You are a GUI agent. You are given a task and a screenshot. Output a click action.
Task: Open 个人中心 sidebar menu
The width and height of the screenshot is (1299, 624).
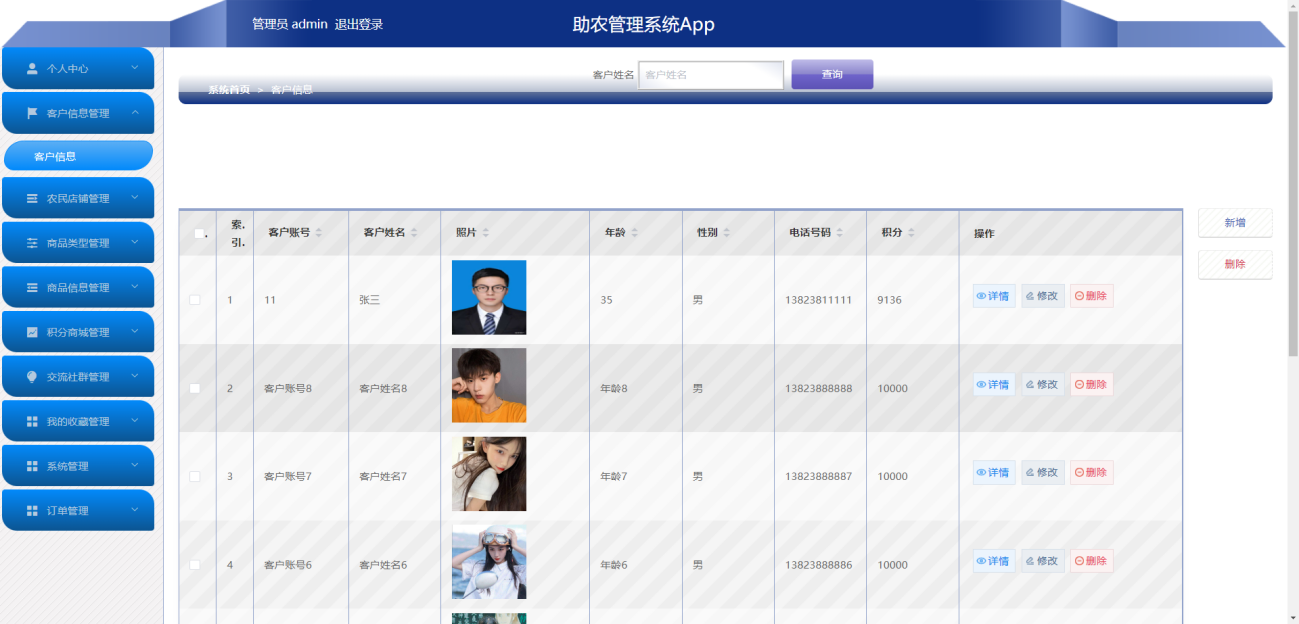78,68
